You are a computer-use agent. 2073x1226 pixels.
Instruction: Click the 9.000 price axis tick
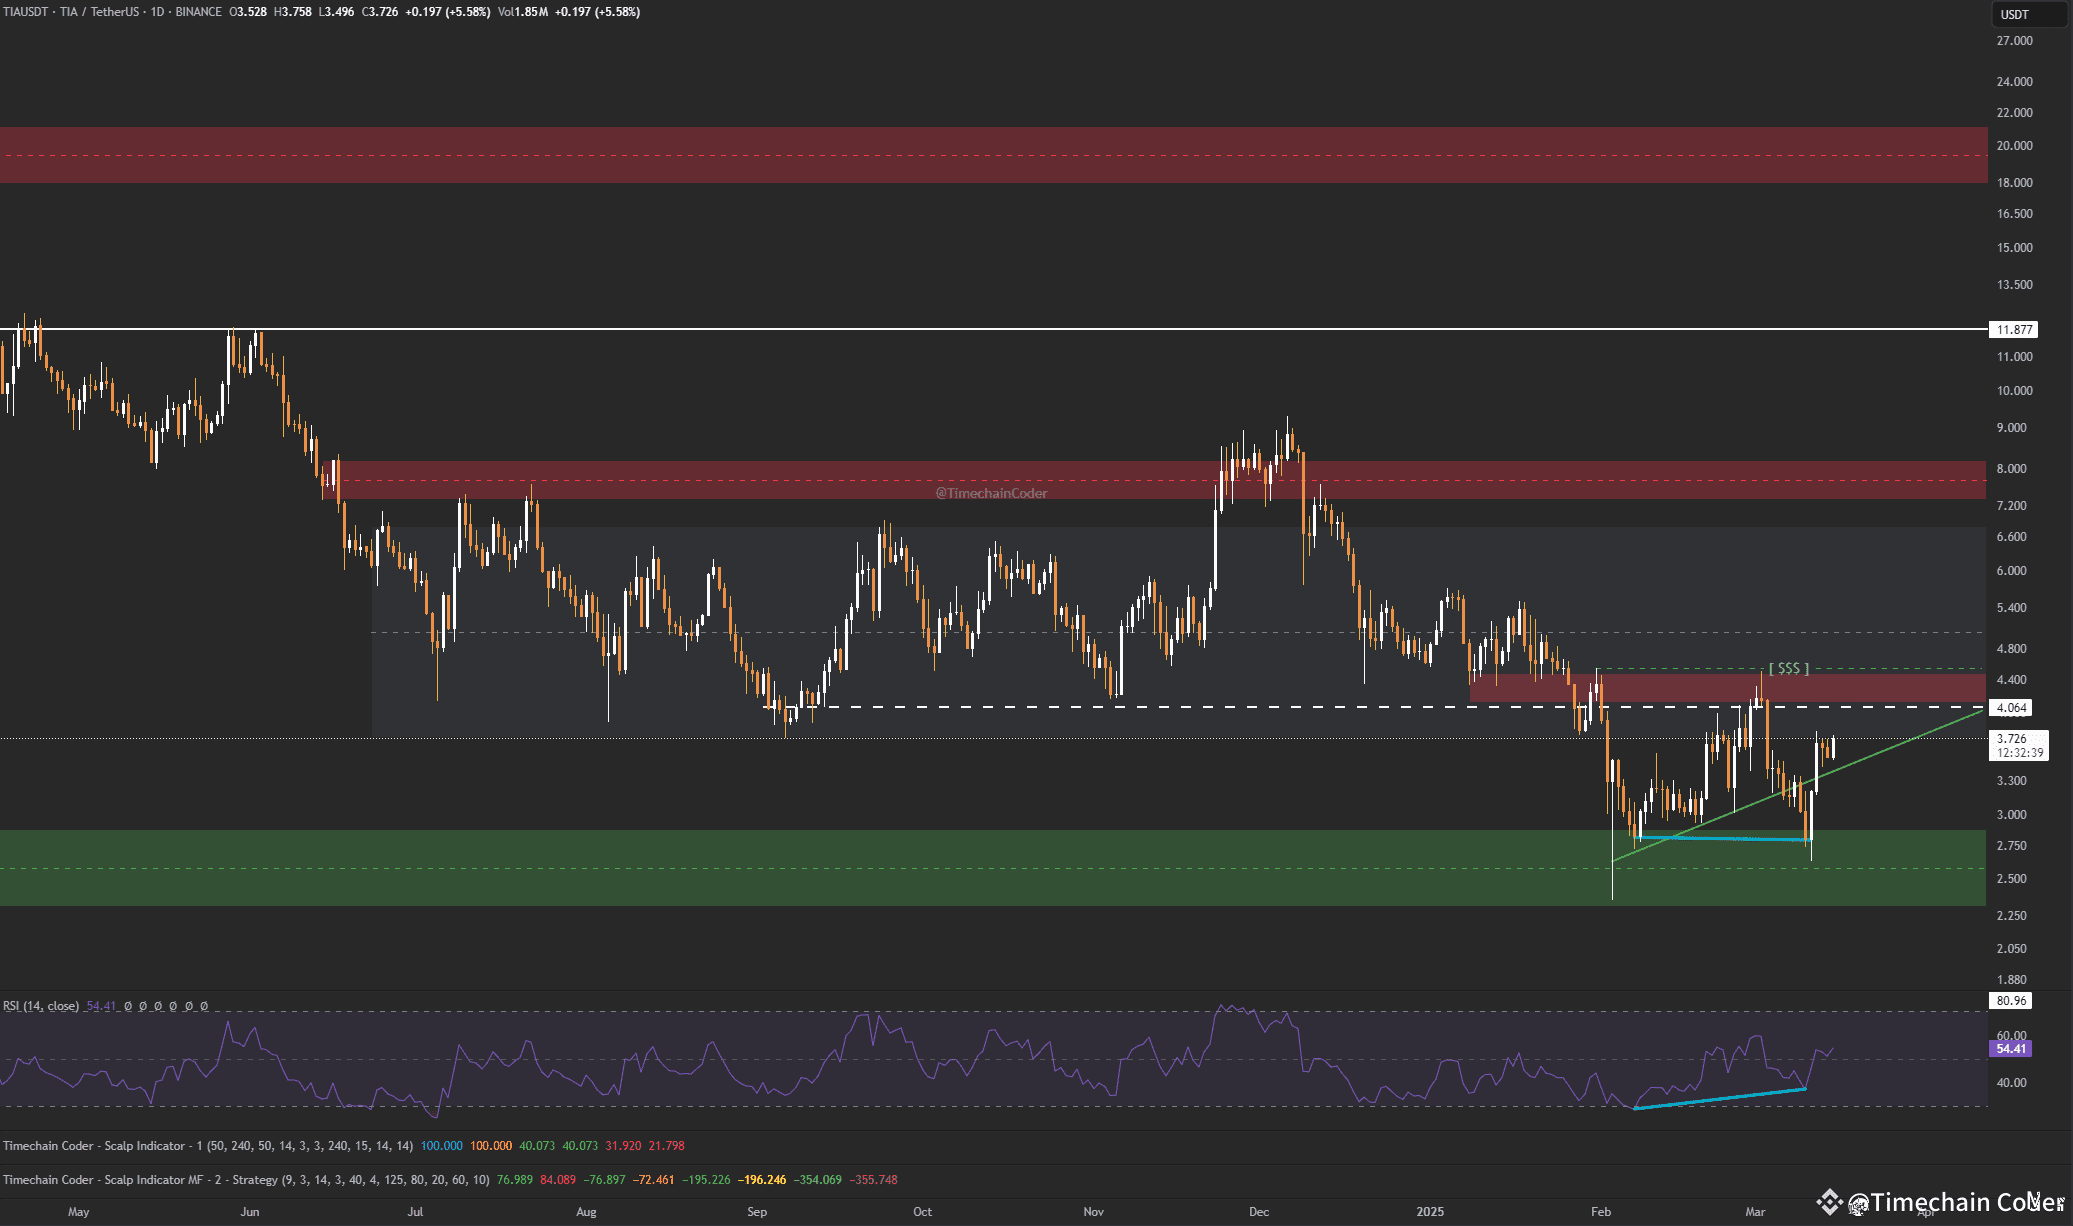[x=2012, y=428]
